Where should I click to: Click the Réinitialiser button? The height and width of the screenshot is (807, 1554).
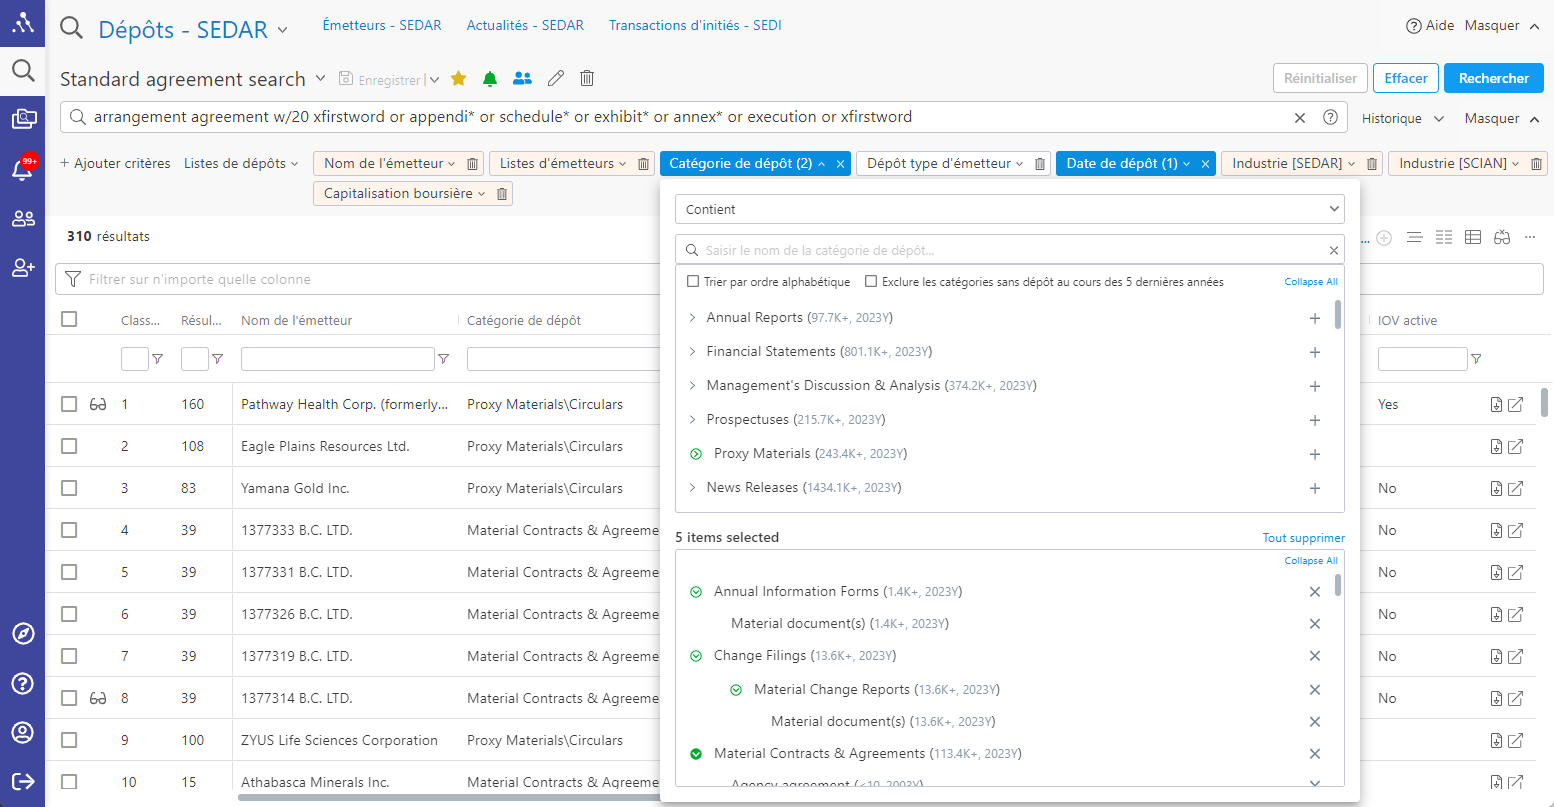point(1320,78)
